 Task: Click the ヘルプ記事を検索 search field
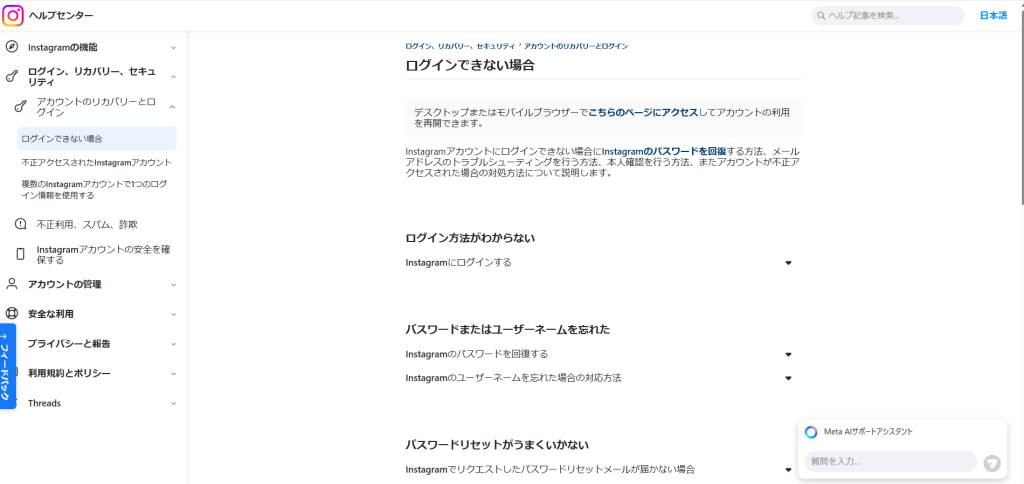(888, 16)
